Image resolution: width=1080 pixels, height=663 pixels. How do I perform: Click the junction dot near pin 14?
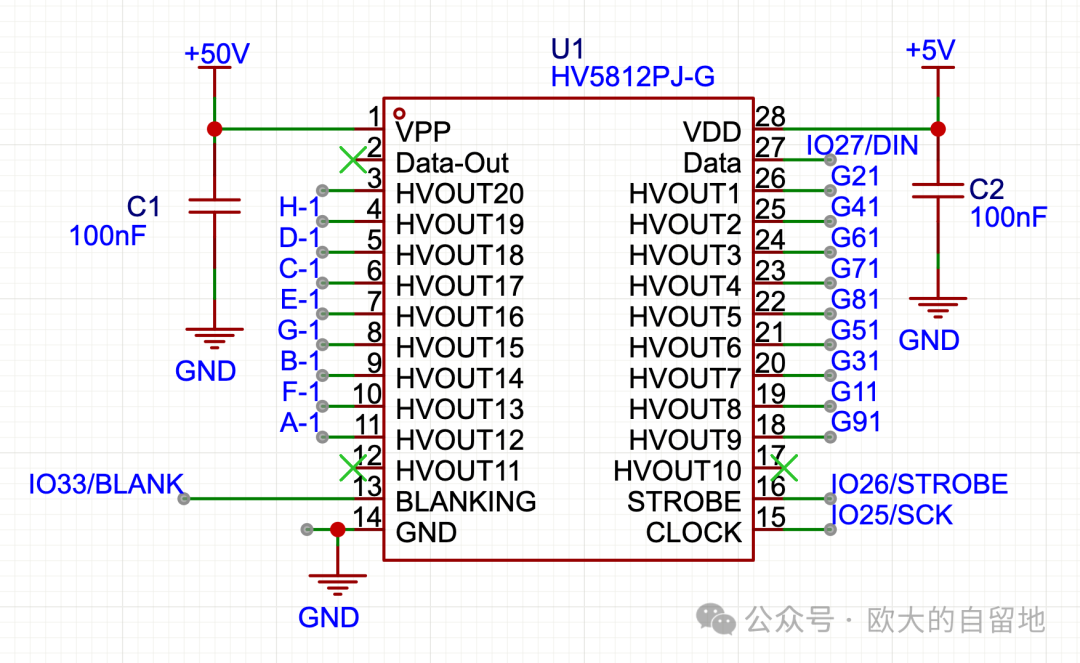[338, 529]
